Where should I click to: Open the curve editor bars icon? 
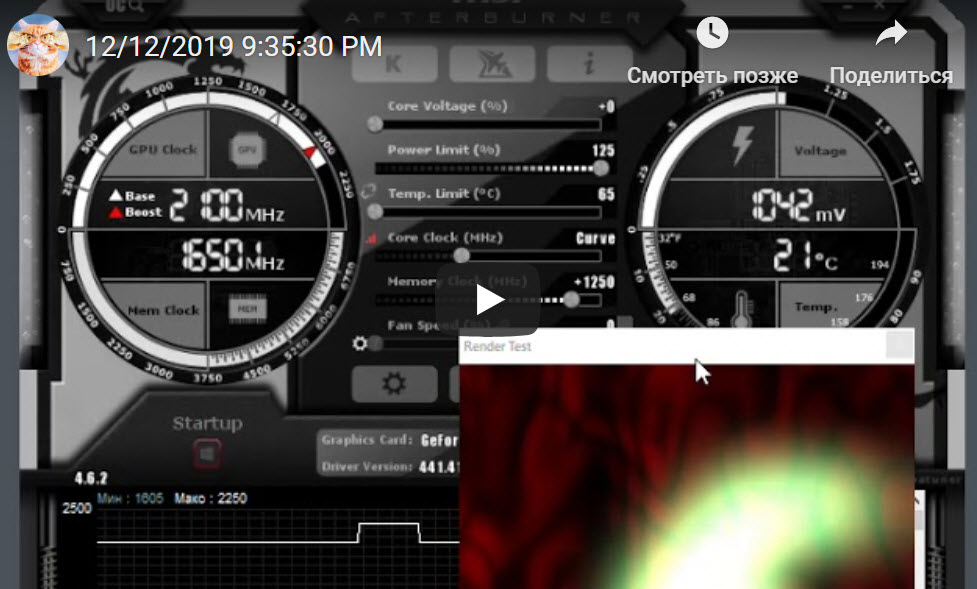point(371,238)
